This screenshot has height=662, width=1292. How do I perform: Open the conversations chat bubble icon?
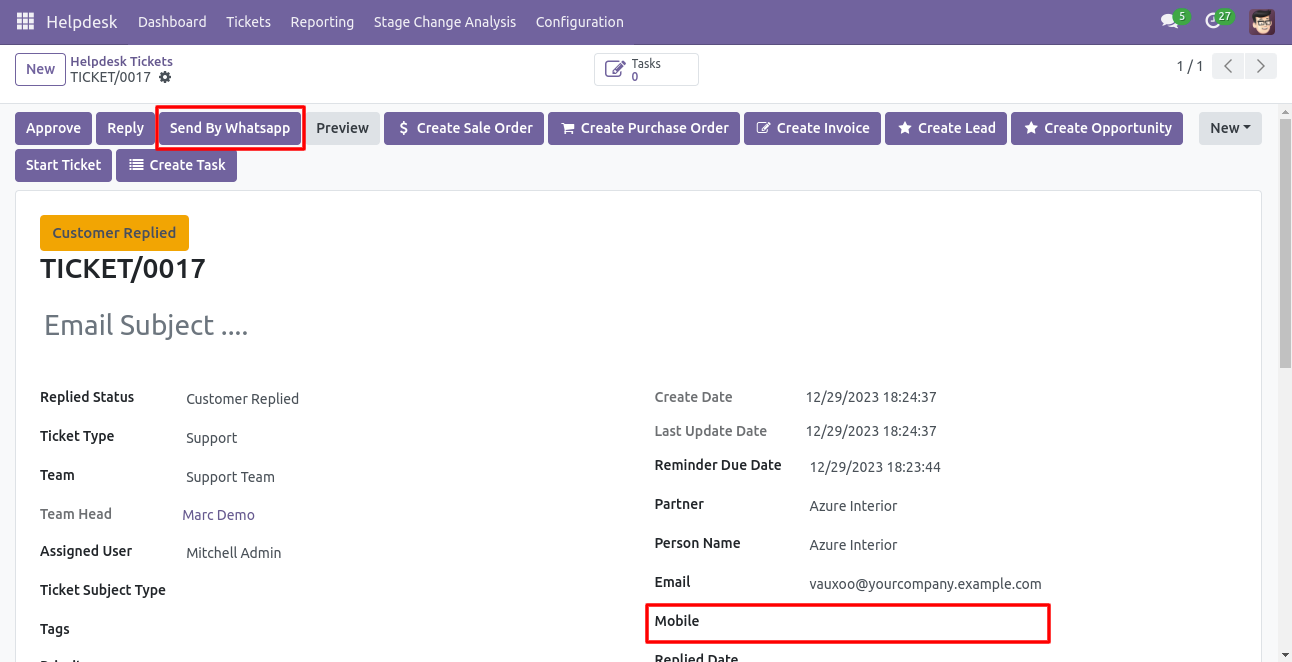point(1169,21)
